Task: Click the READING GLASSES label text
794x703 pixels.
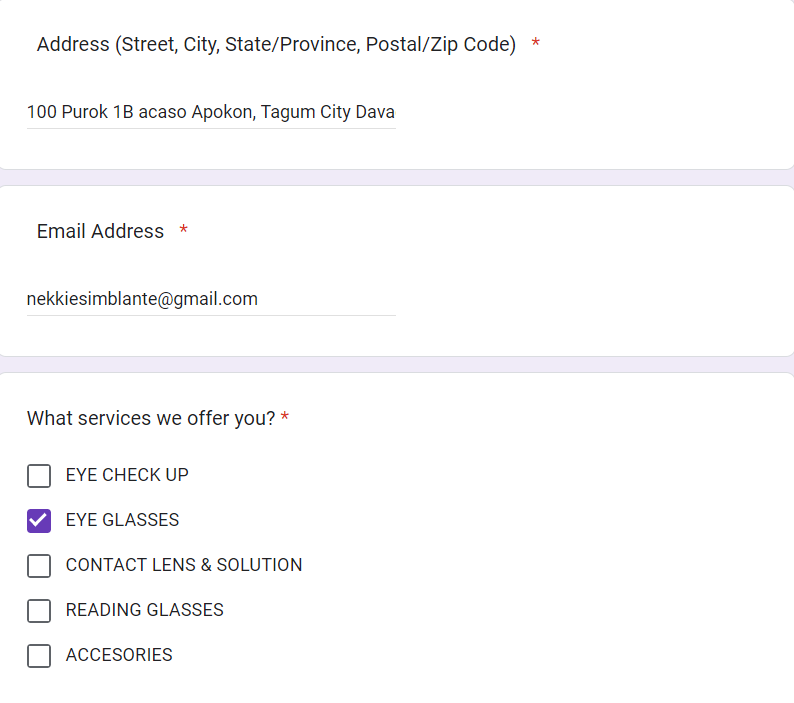Action: click(145, 610)
